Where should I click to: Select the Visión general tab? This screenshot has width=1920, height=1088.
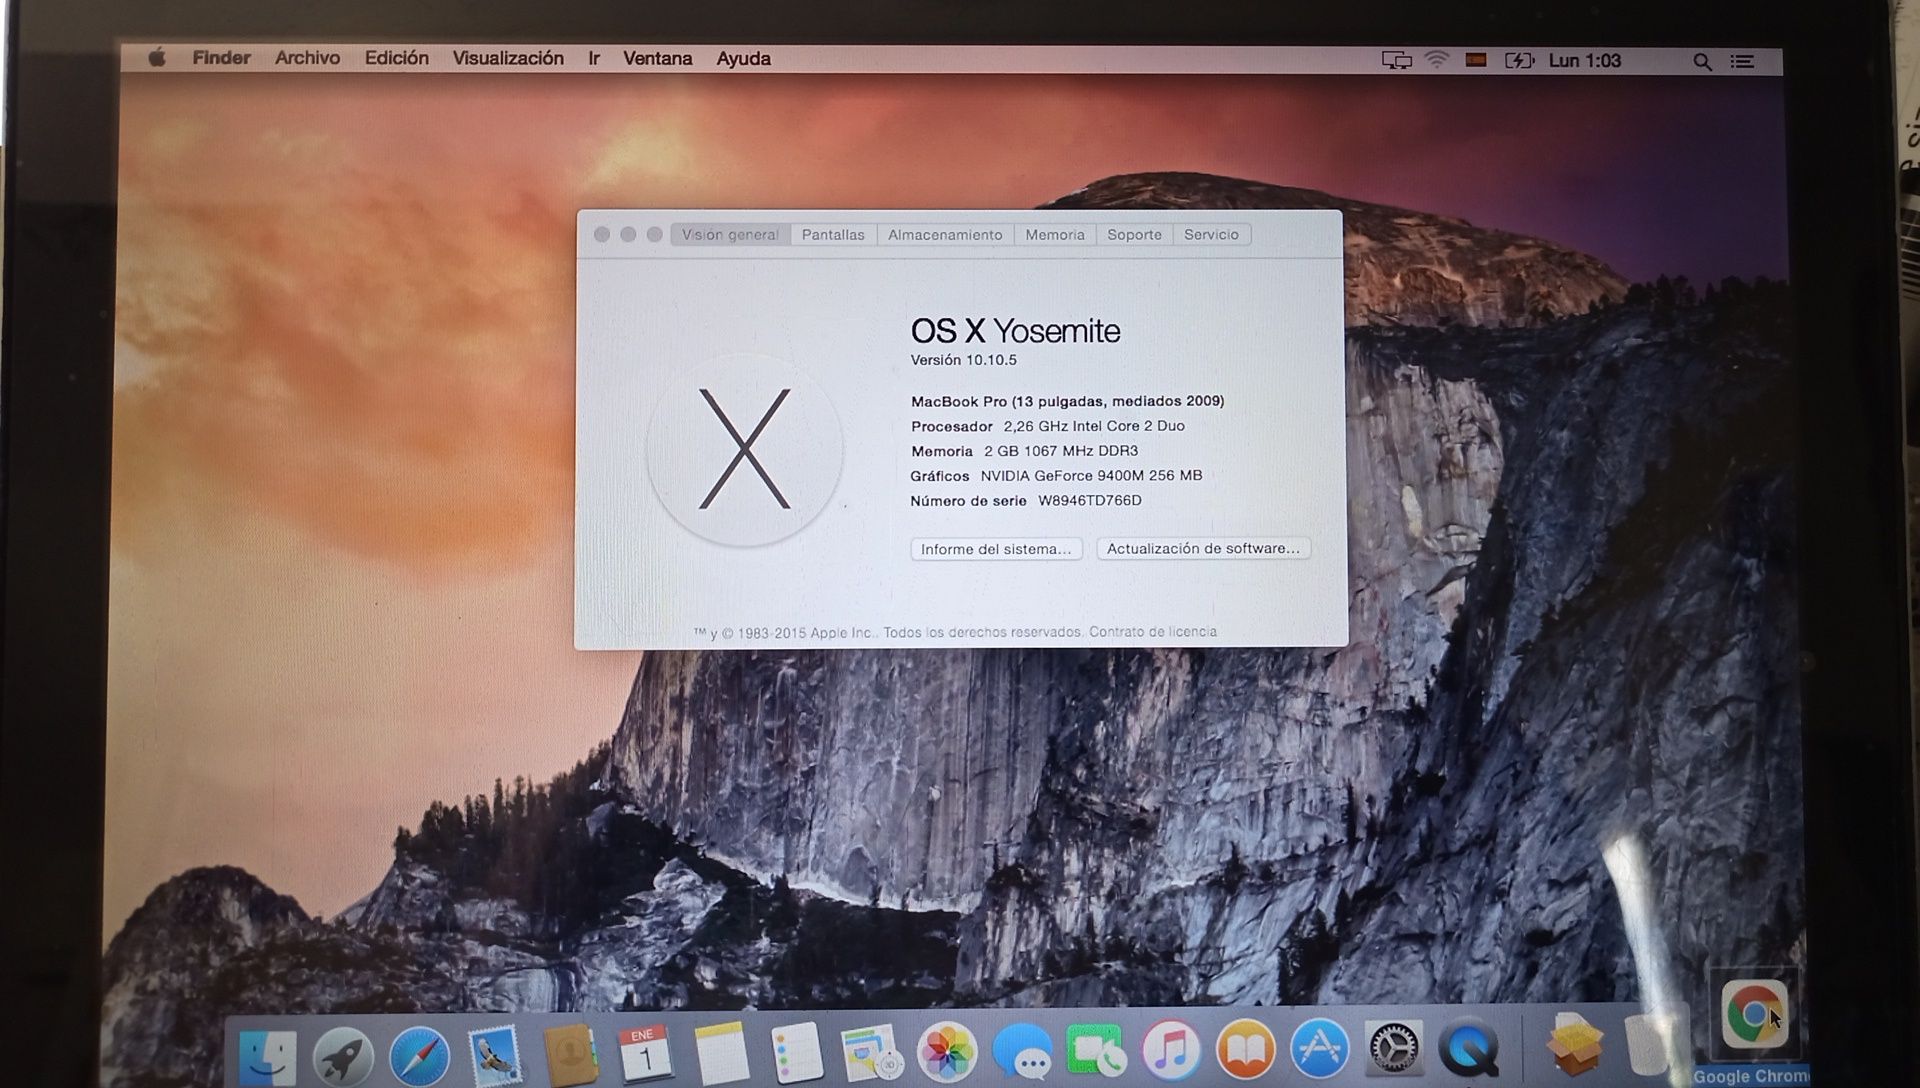(730, 234)
